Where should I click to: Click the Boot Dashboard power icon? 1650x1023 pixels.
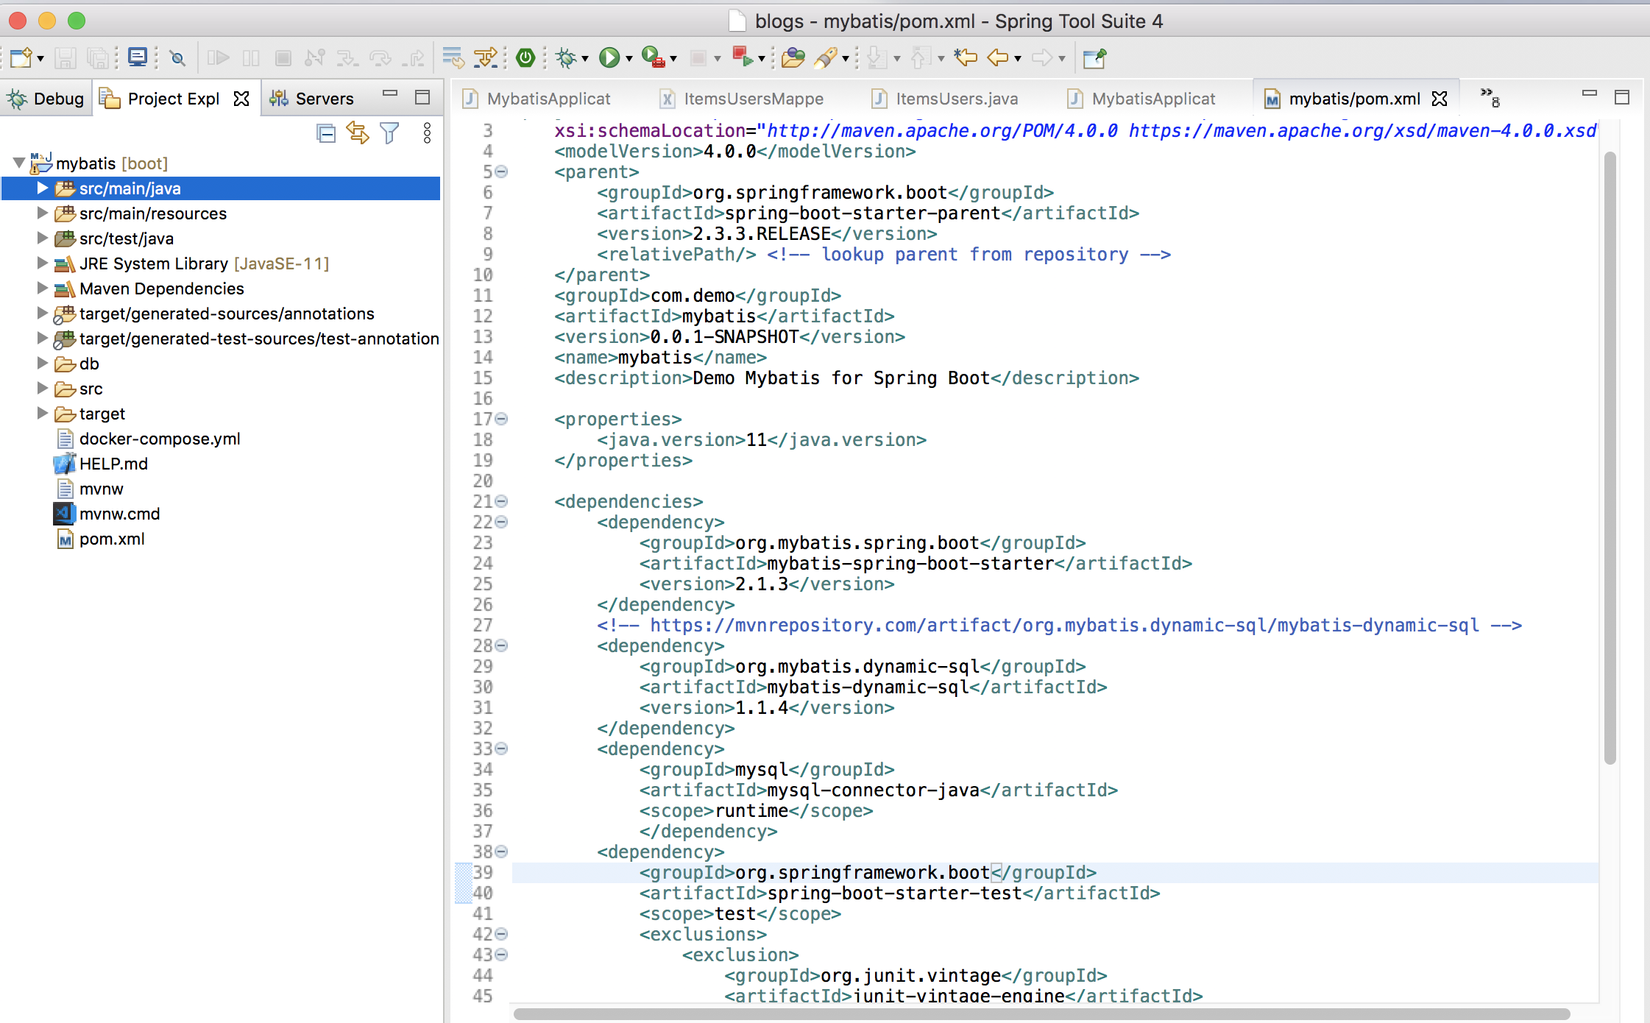tap(525, 58)
